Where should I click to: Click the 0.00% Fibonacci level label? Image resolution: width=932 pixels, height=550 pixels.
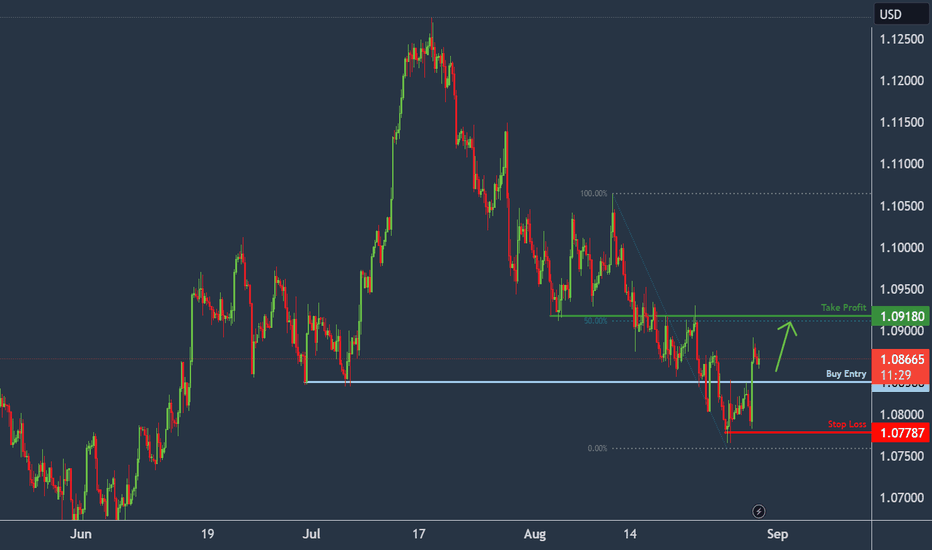click(597, 448)
